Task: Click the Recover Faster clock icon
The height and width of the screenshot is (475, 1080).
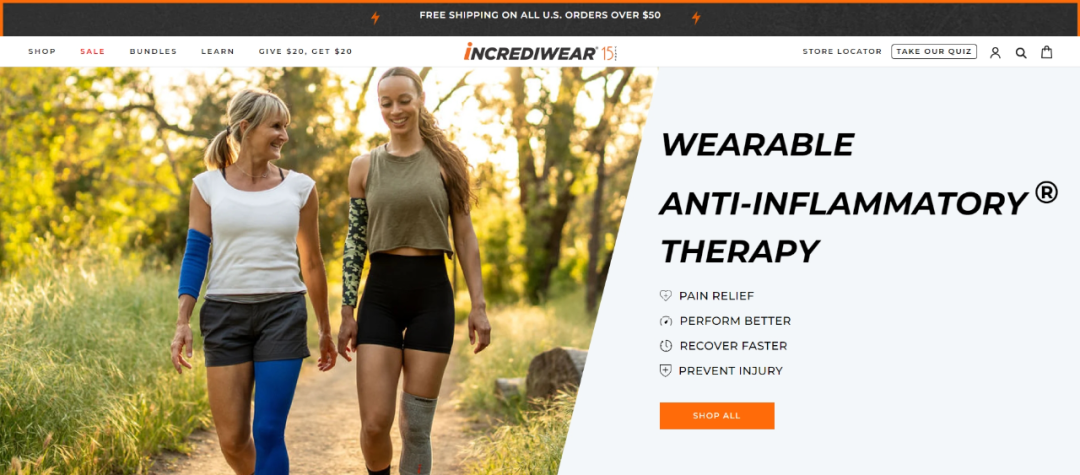Action: pyautogui.click(x=665, y=346)
